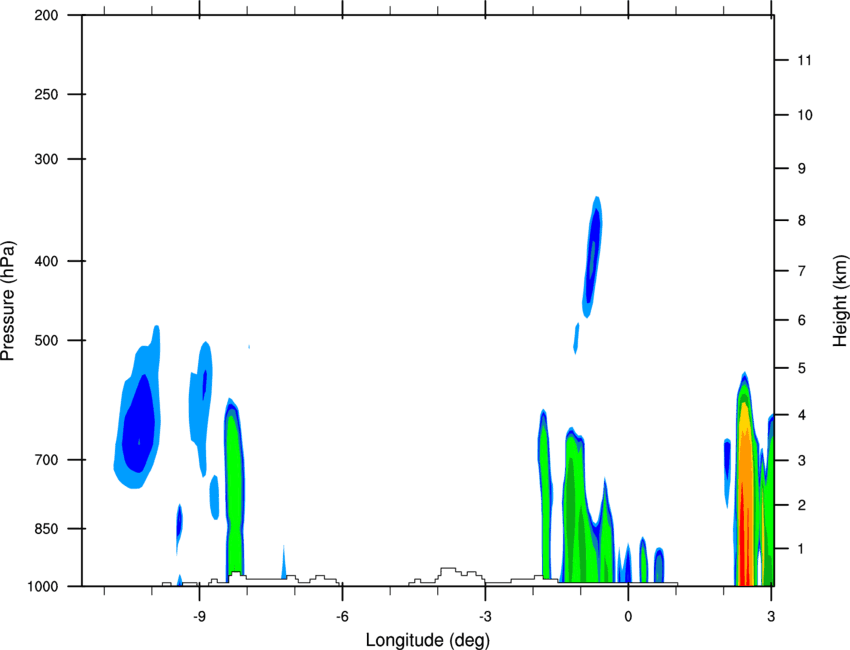Click height tick label 1
The width and height of the screenshot is (850, 650).
[802, 549]
